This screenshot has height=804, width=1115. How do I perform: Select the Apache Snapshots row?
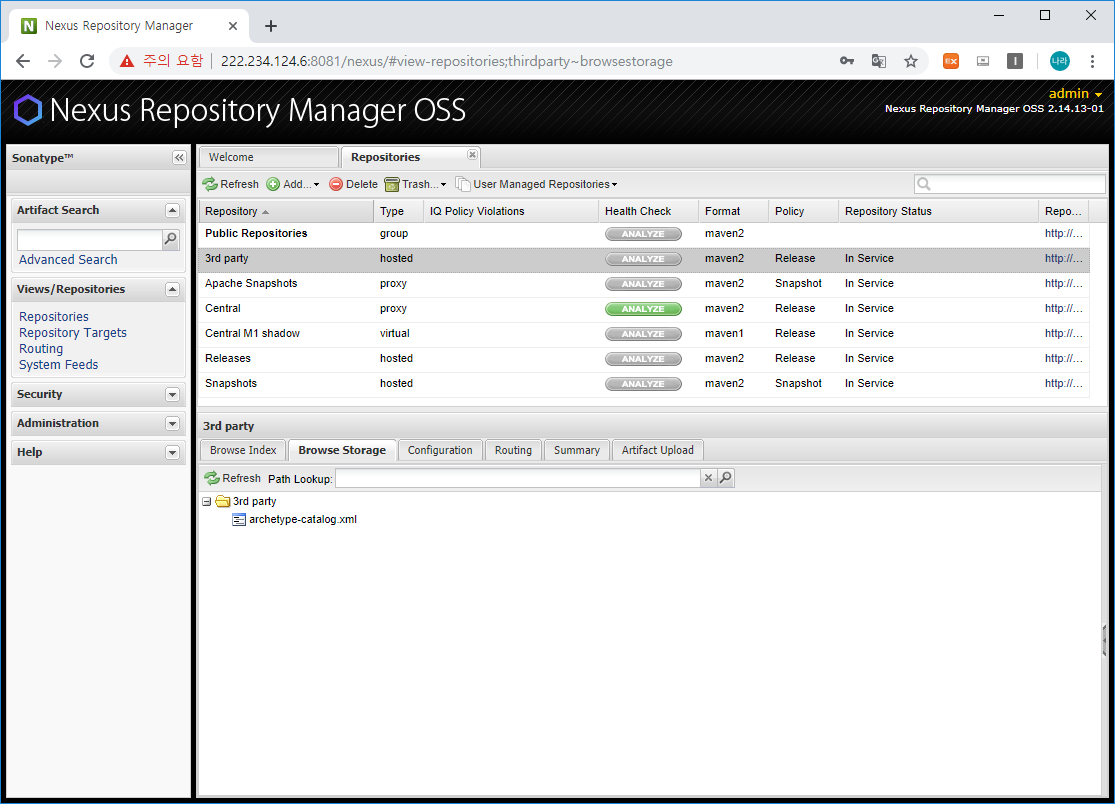(644, 284)
